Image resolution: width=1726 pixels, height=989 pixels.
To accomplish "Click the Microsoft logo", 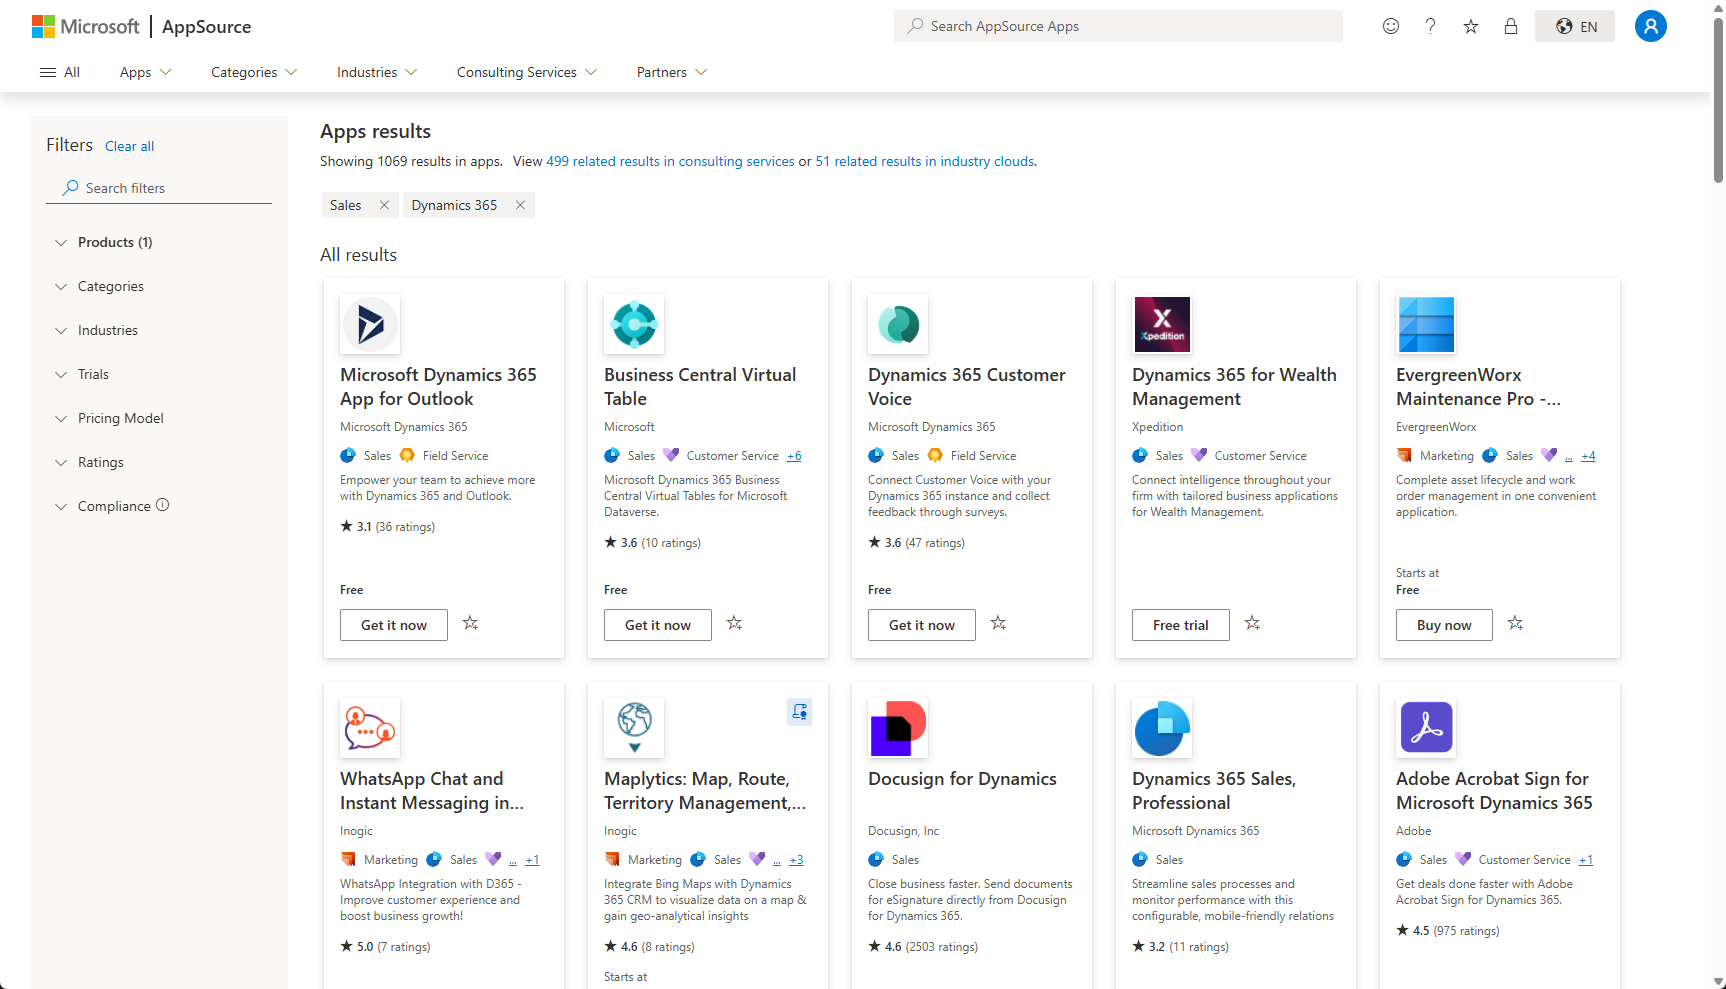I will [x=85, y=26].
